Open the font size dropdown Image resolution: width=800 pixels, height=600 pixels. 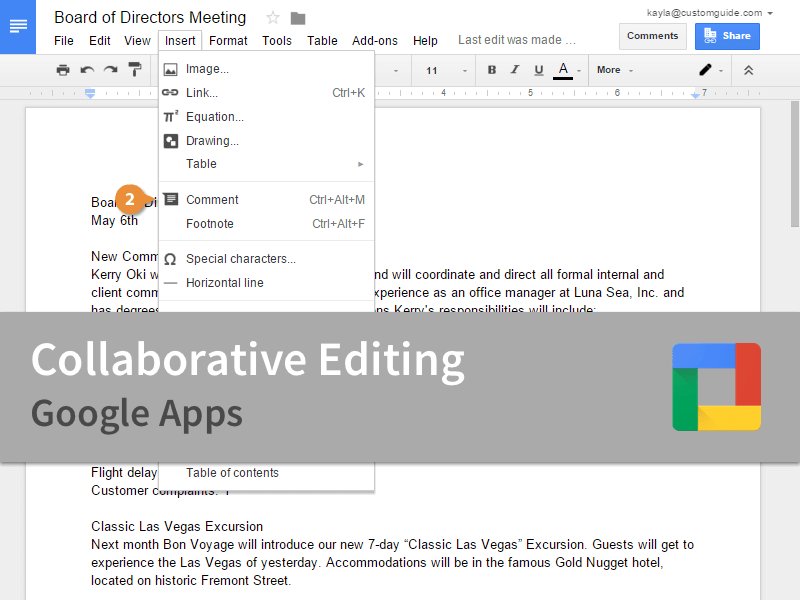click(446, 70)
